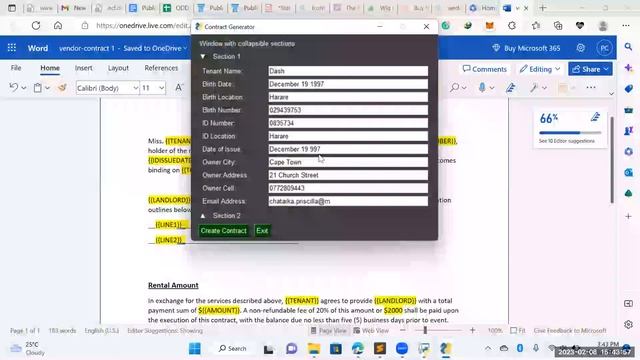Click the Word document vertical scrollbar
Screen dimensions: 640x360
(x=612, y=160)
